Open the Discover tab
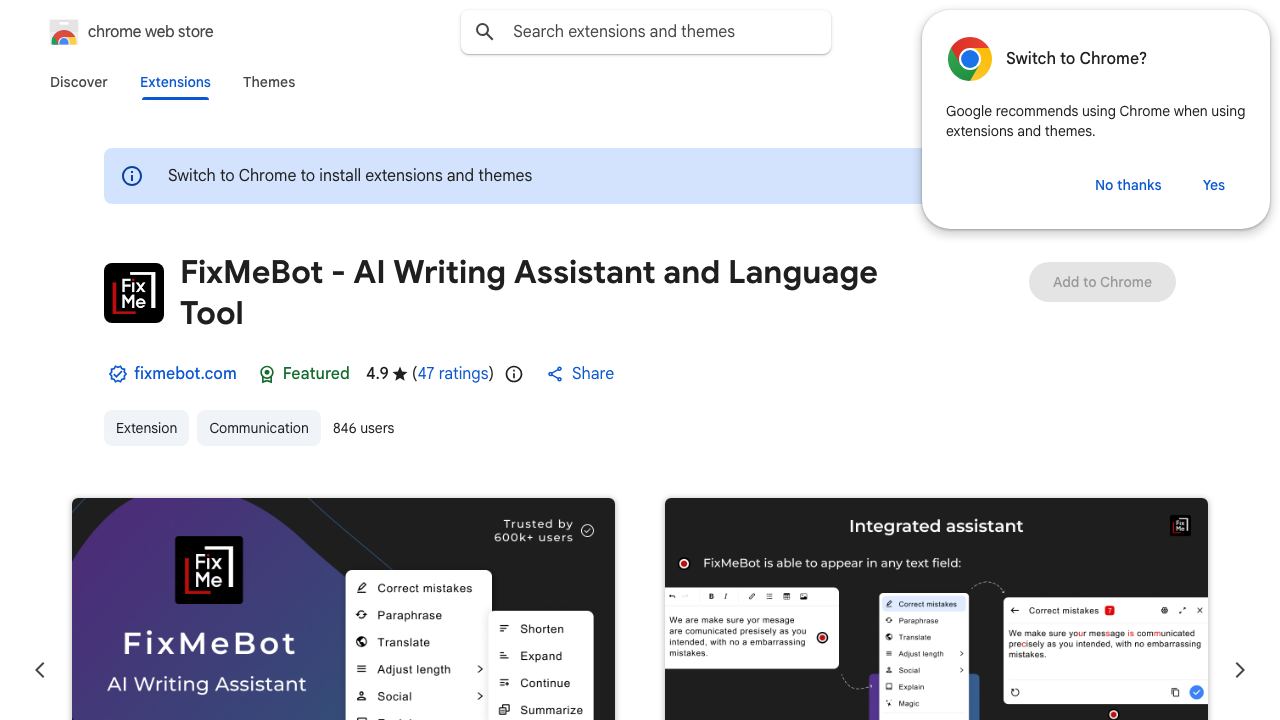The image size is (1280, 720). (x=79, y=82)
